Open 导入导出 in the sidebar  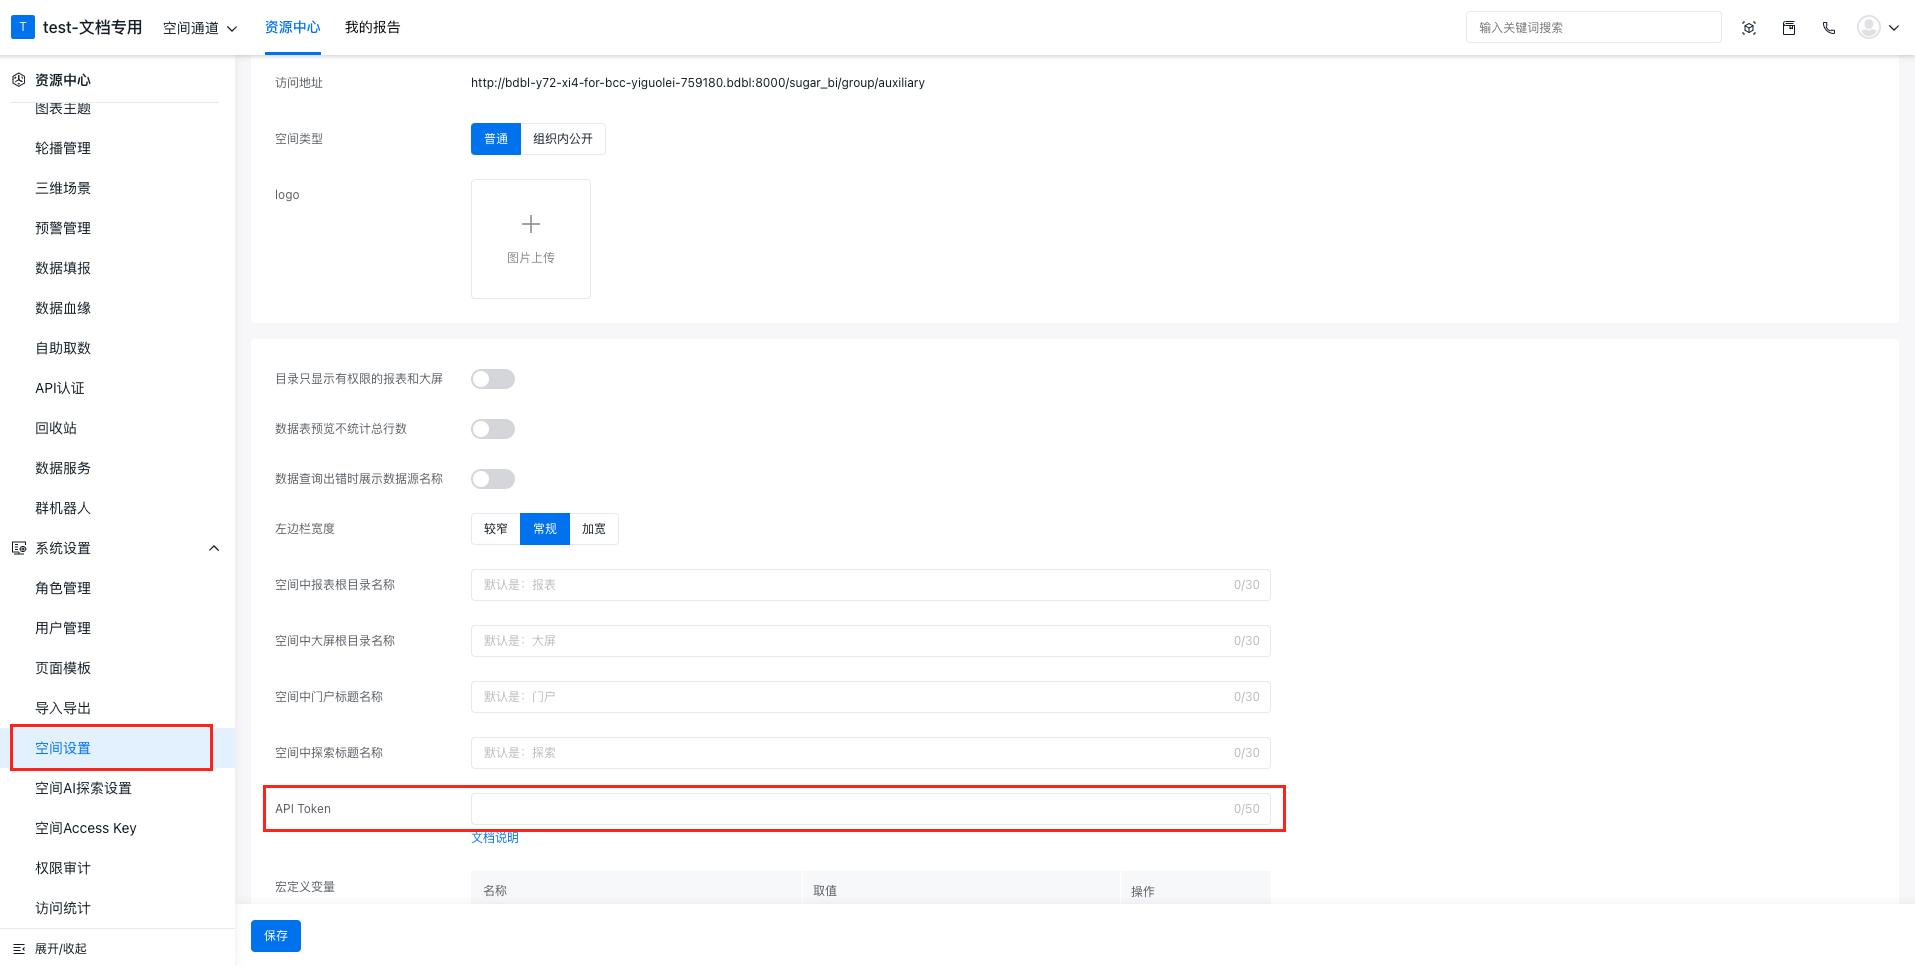point(63,708)
